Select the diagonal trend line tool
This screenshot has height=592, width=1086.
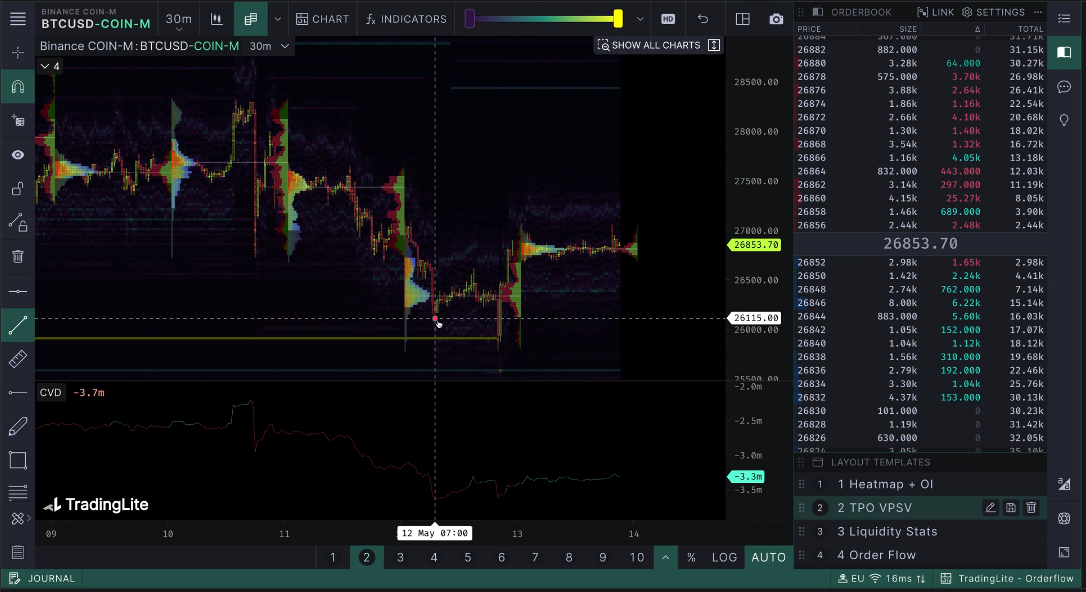18,325
